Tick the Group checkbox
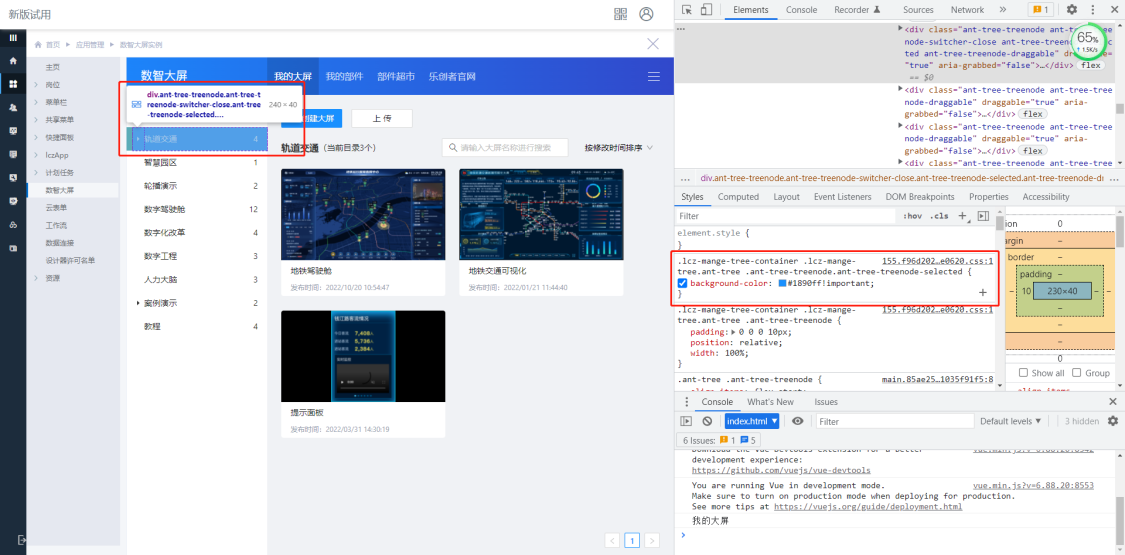This screenshot has height=555, width=1125. pos(1078,373)
